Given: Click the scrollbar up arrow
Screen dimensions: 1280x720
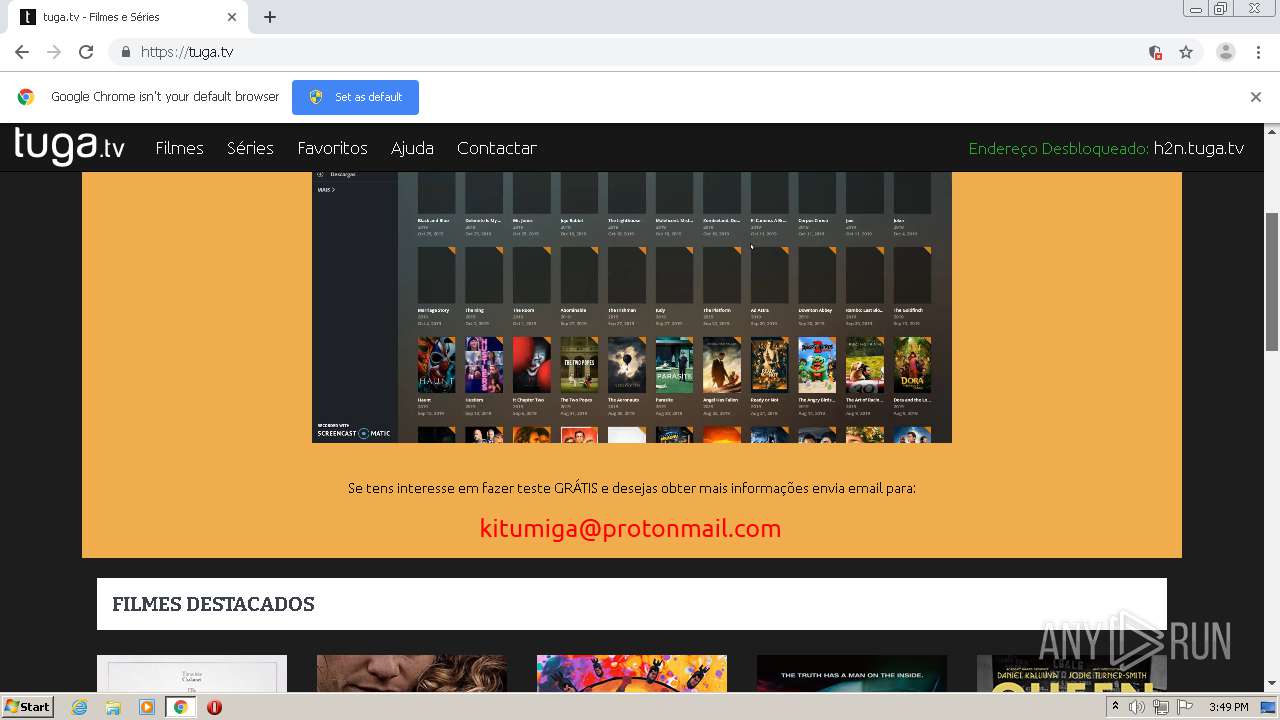Looking at the screenshot, I should [1272, 131].
